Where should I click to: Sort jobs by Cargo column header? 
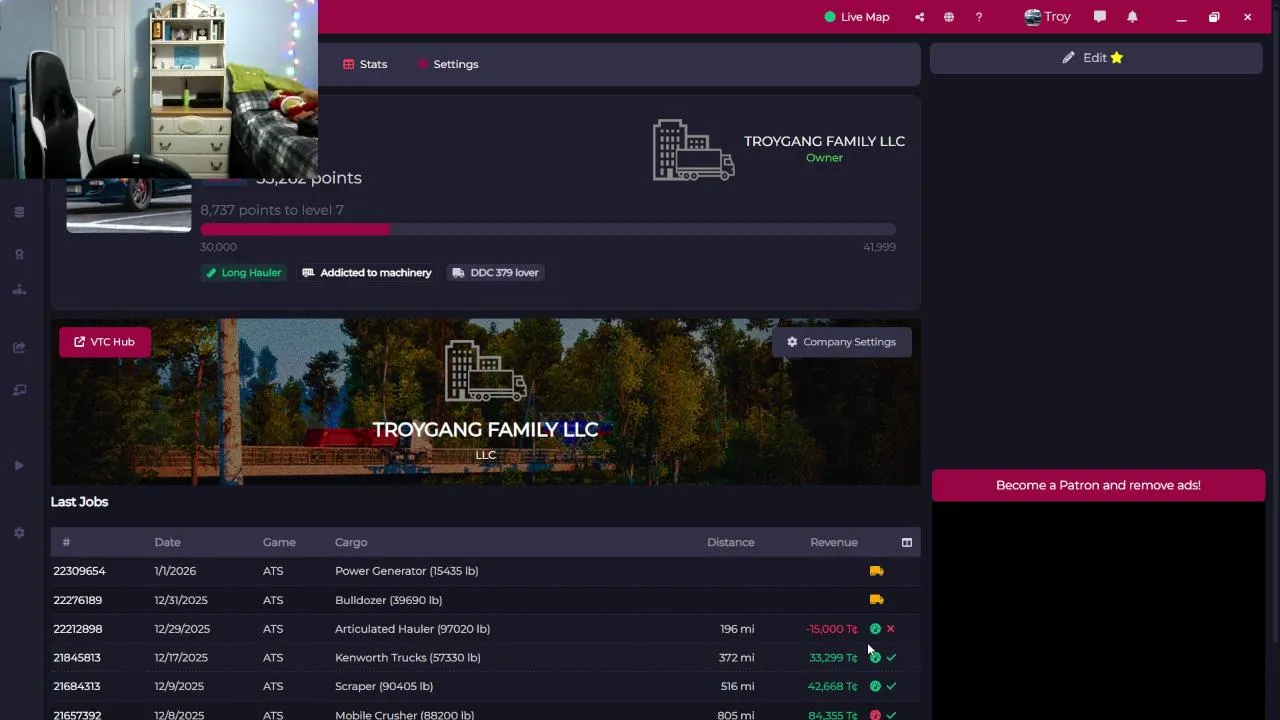351,542
